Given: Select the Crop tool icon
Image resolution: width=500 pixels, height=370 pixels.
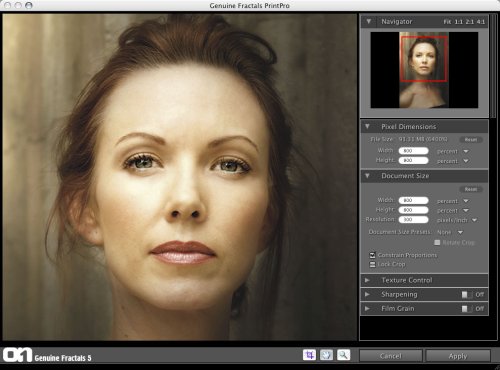Looking at the screenshot, I should coord(309,355).
